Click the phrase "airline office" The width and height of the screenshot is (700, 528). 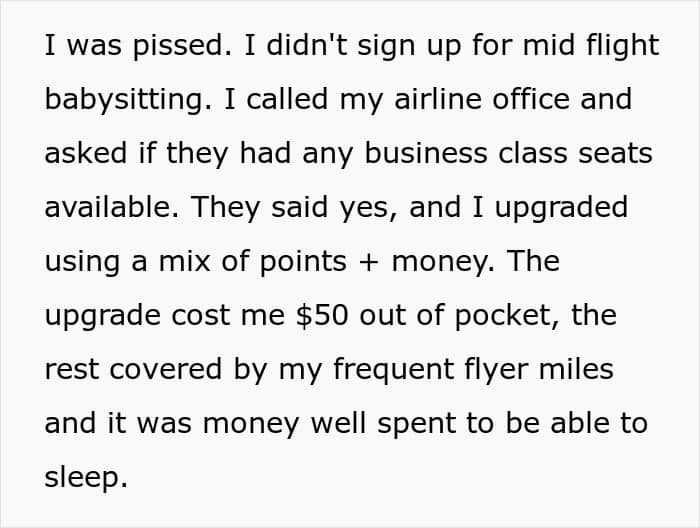tap(482, 99)
